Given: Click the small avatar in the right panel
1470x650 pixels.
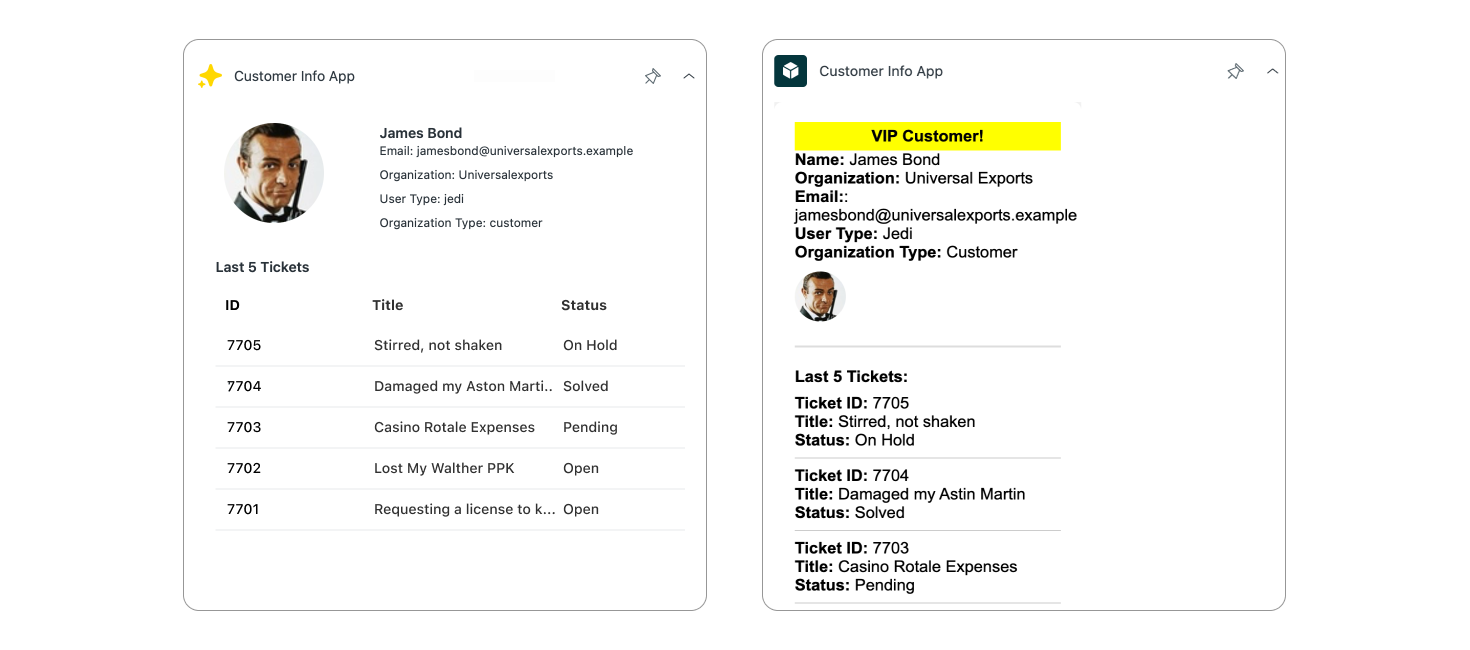Looking at the screenshot, I should pyautogui.click(x=820, y=297).
